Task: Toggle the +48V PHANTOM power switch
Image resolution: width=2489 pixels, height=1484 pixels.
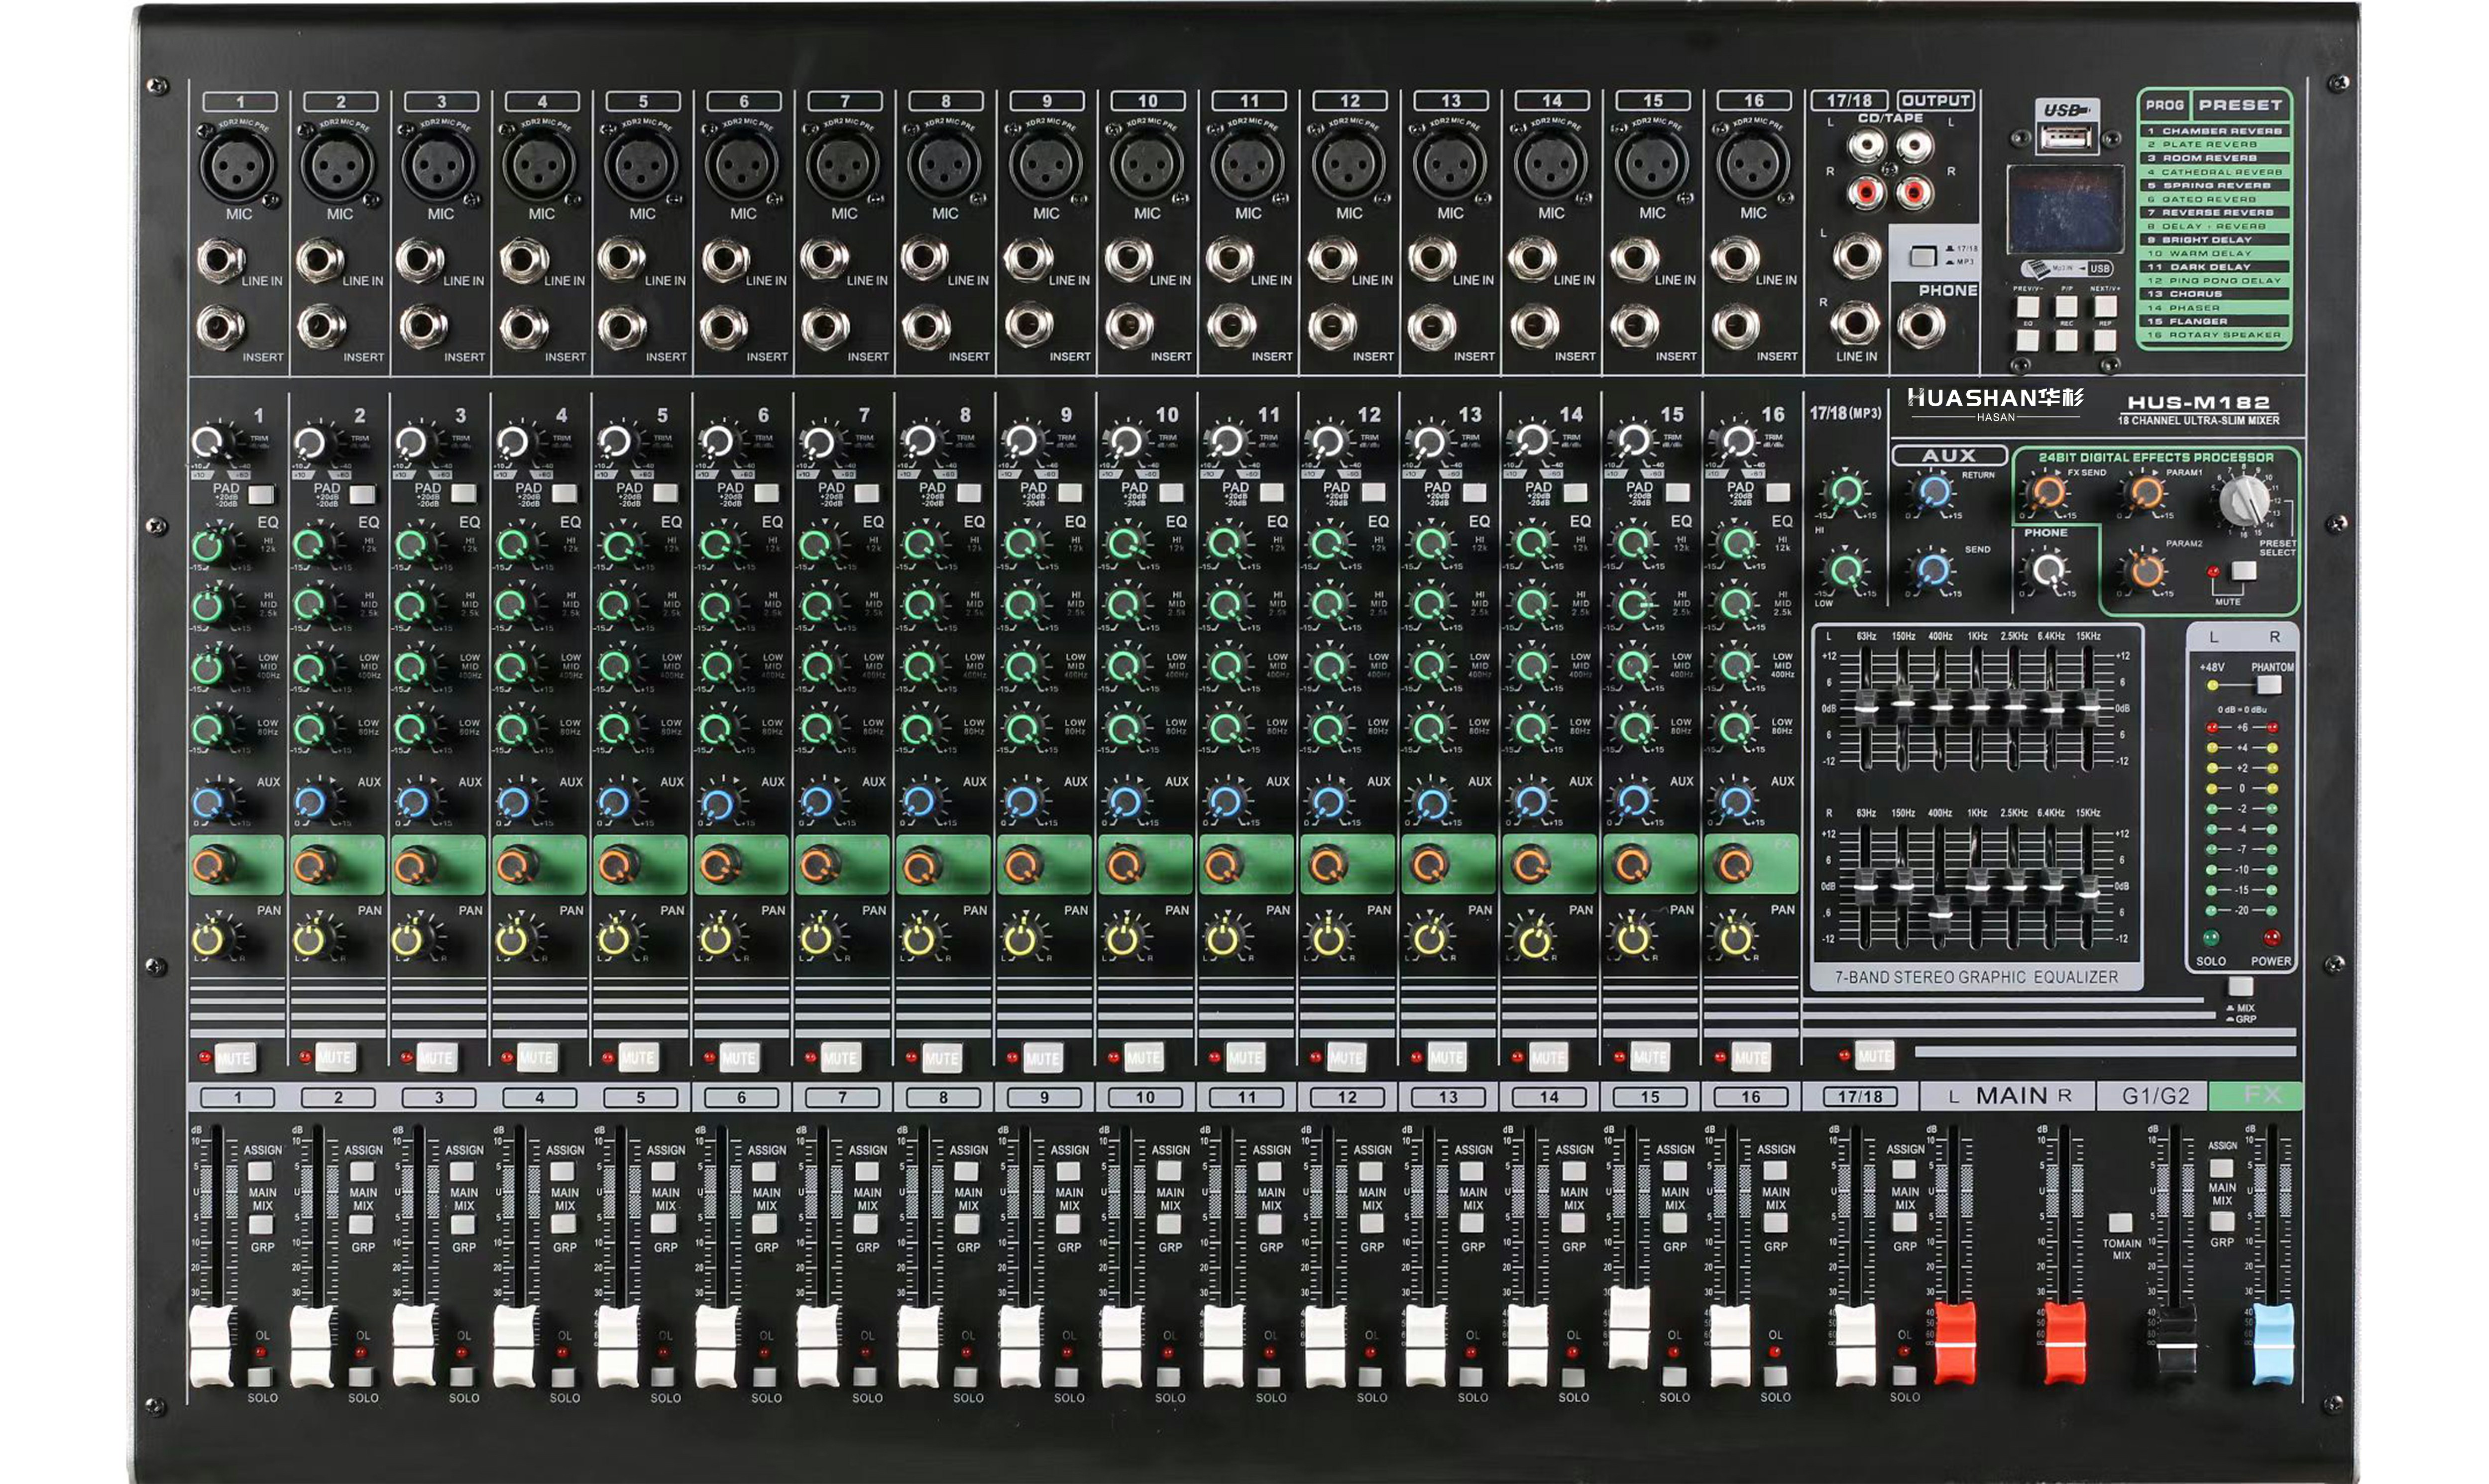Action: pos(2269,685)
